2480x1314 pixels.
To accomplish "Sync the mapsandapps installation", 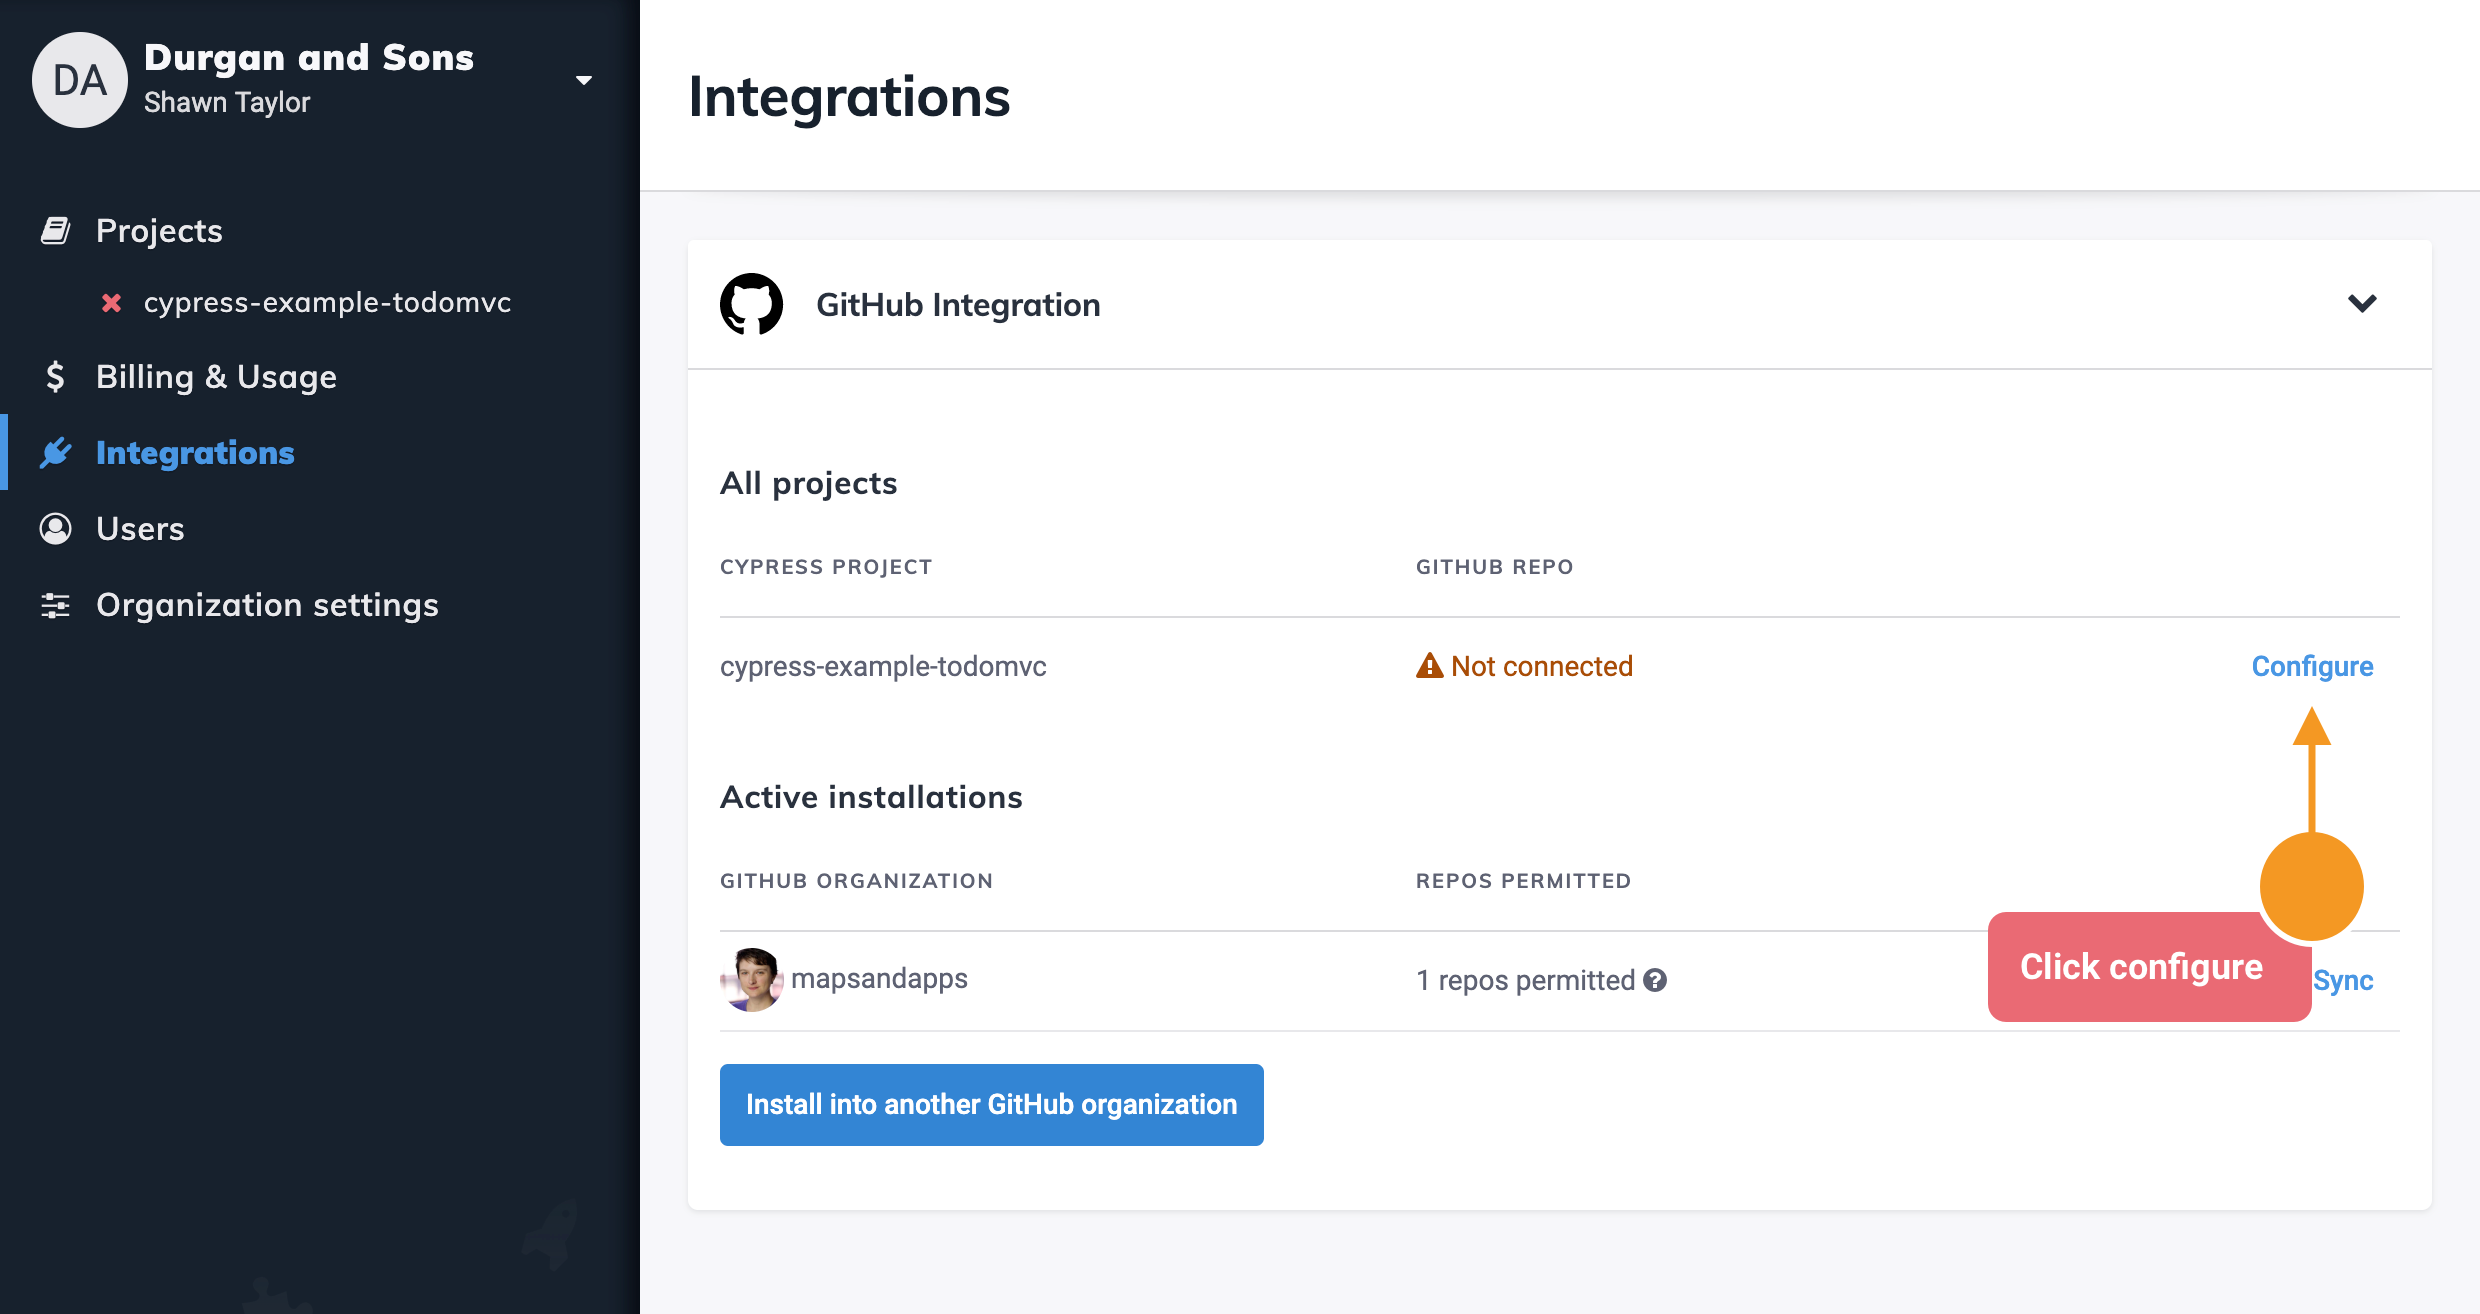I will [2344, 981].
